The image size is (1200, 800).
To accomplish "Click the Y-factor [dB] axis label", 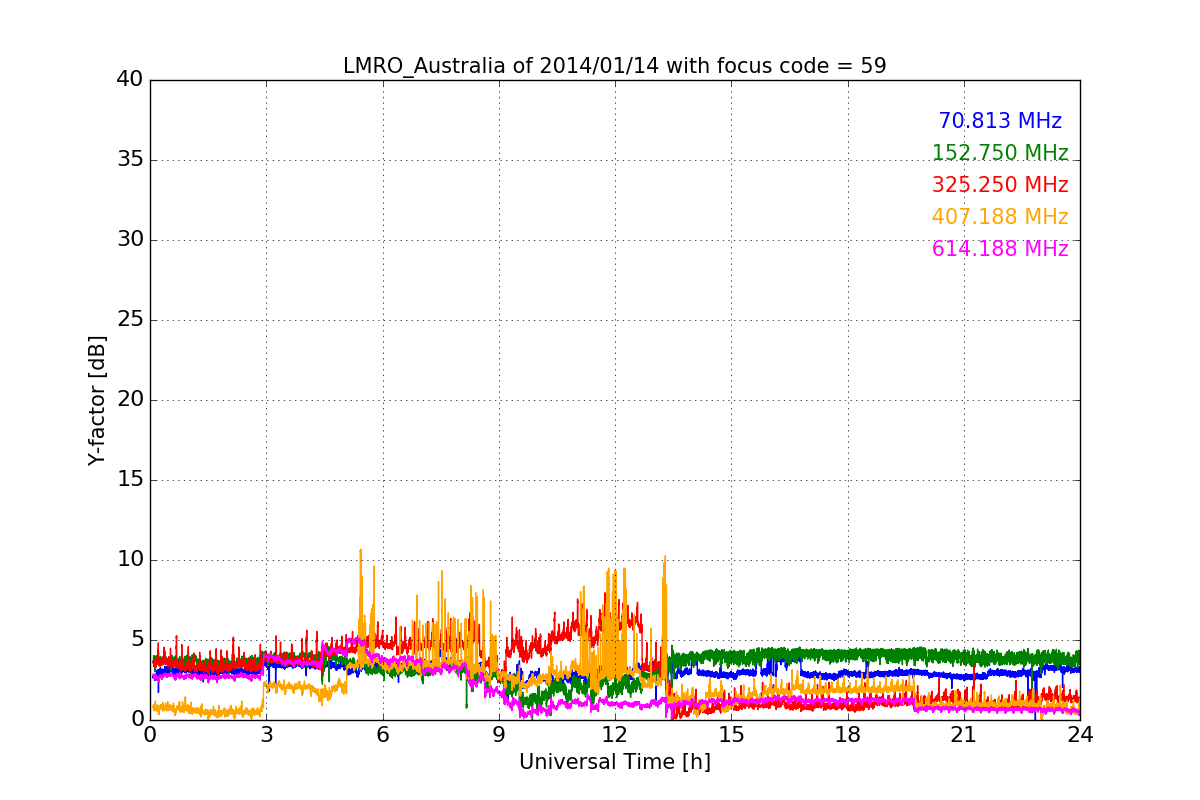I will click(97, 400).
